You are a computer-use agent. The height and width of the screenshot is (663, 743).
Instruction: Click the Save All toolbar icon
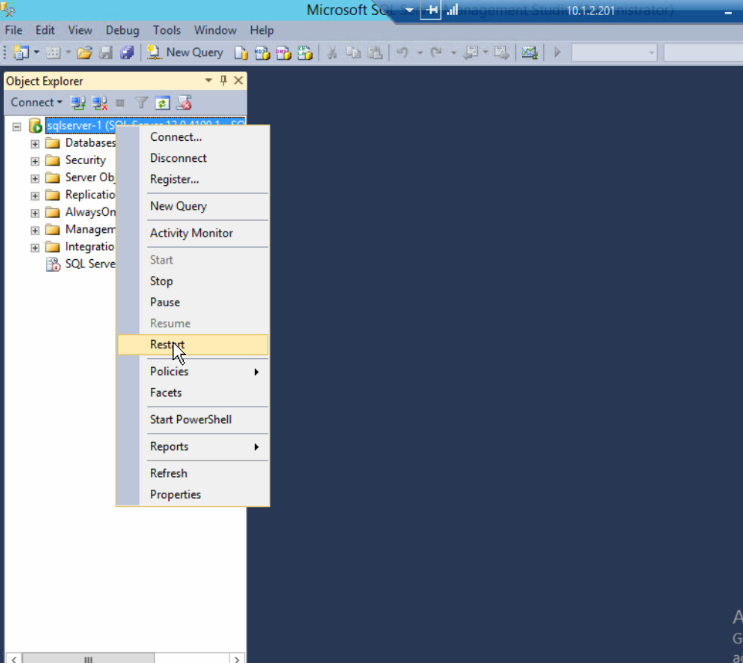pos(127,52)
